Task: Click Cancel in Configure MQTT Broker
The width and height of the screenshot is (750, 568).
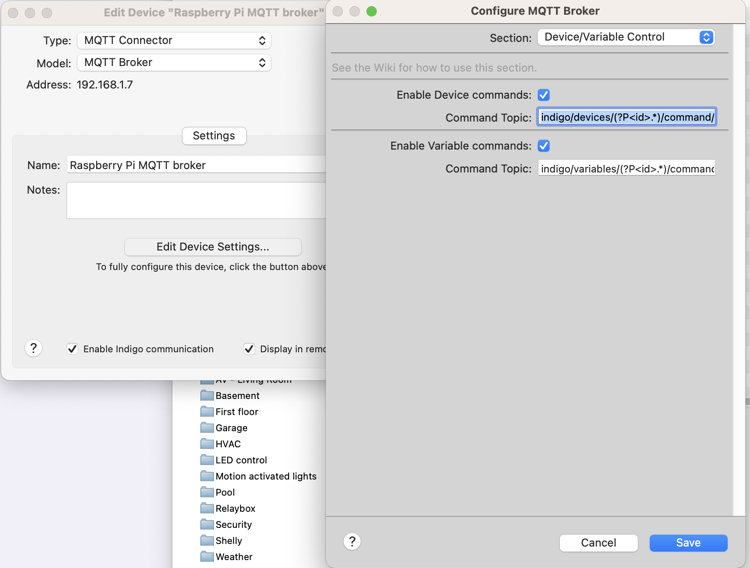Action: point(598,543)
